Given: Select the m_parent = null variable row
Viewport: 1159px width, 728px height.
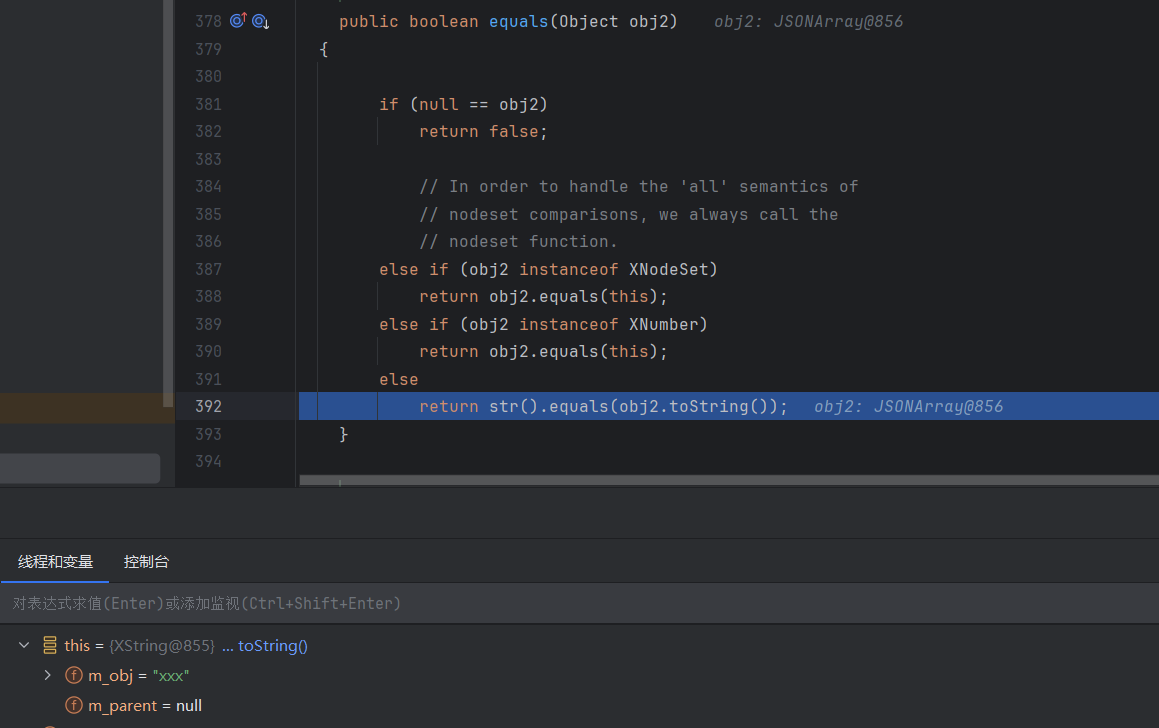Looking at the screenshot, I should (145, 706).
